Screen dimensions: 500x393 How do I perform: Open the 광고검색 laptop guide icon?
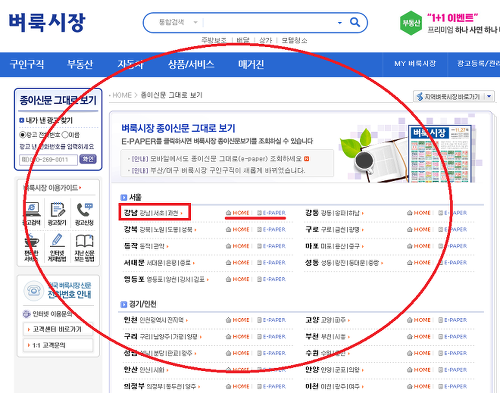32,214
